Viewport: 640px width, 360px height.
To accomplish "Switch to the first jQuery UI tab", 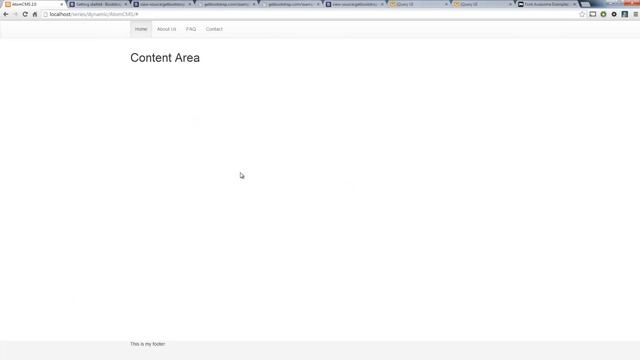I will pos(418,4).
